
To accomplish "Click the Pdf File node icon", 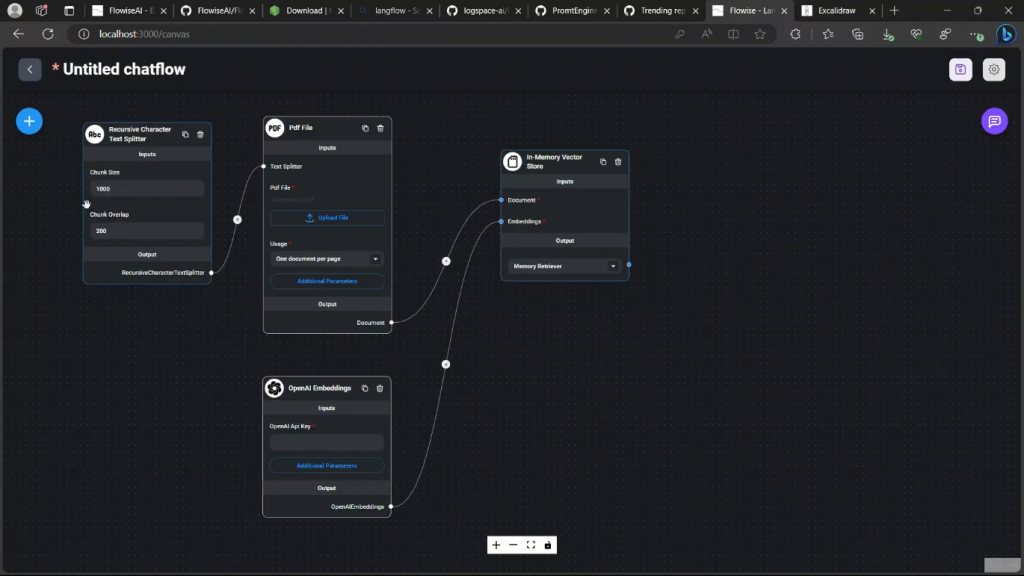I will 274,128.
